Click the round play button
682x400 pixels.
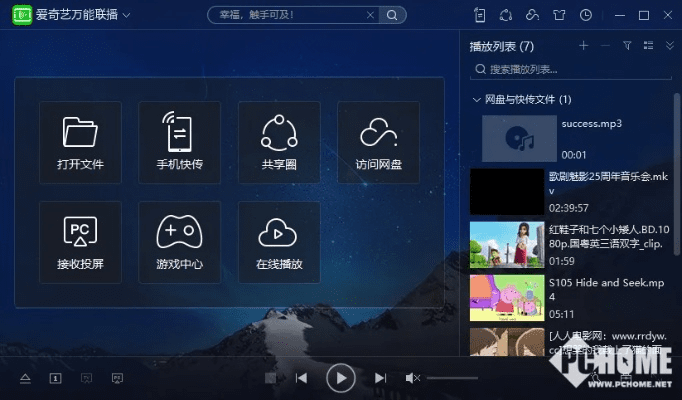(x=341, y=378)
